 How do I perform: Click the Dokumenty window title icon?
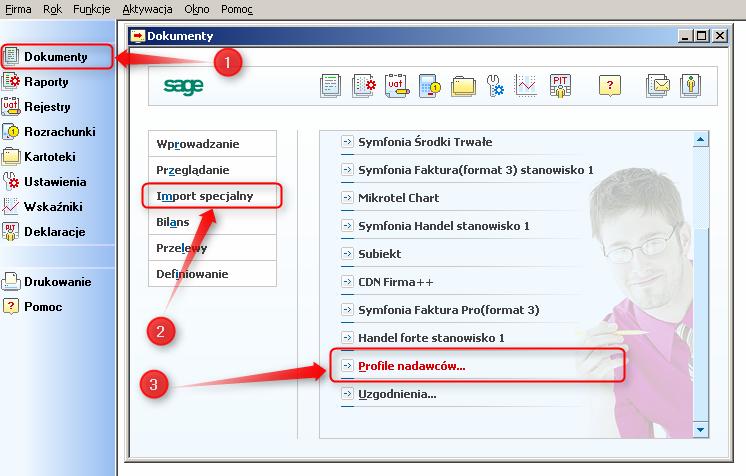pyautogui.click(x=137, y=36)
